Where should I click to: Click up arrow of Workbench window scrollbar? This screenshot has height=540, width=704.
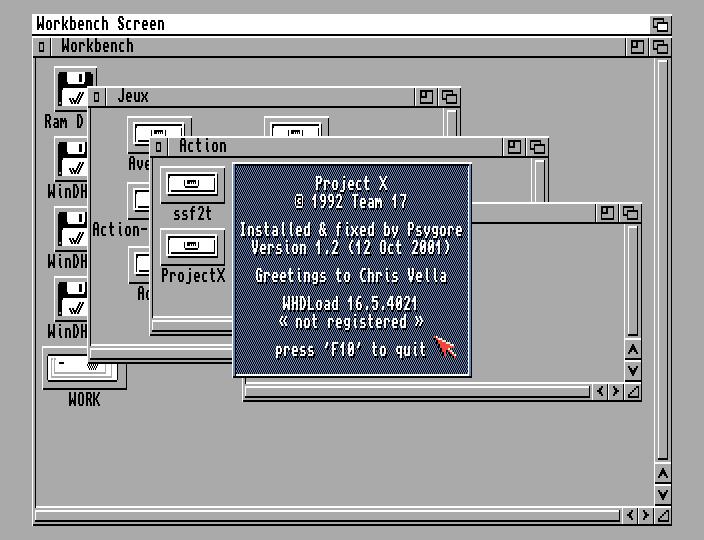click(663, 474)
